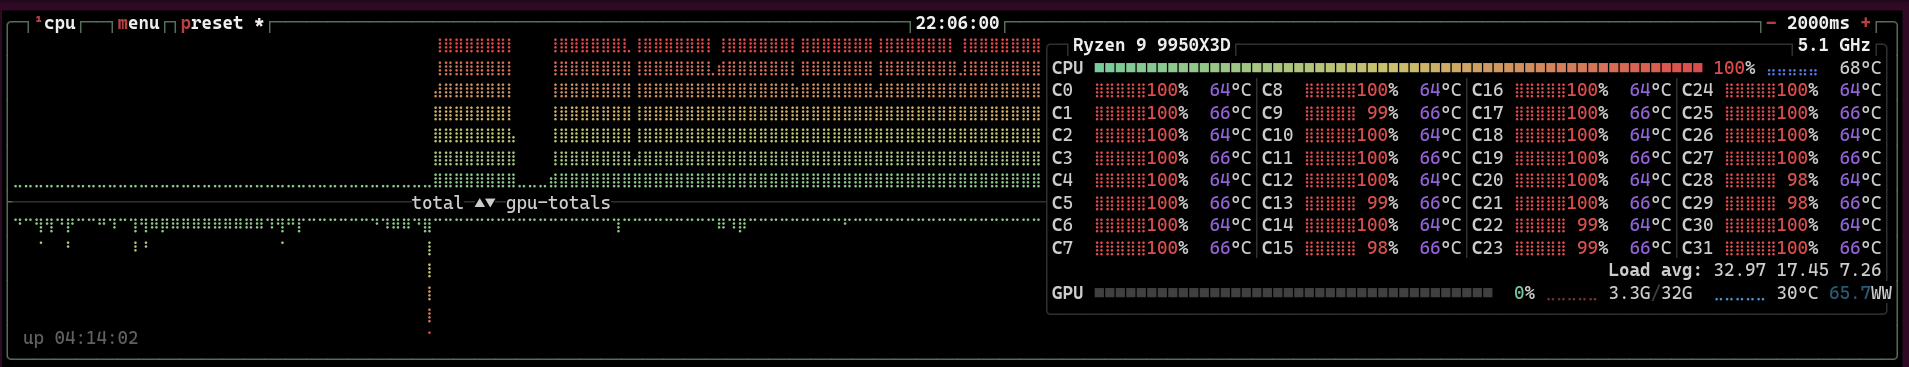Click the 22:06:00 clock
The image size is (1909, 367).
[957, 23]
